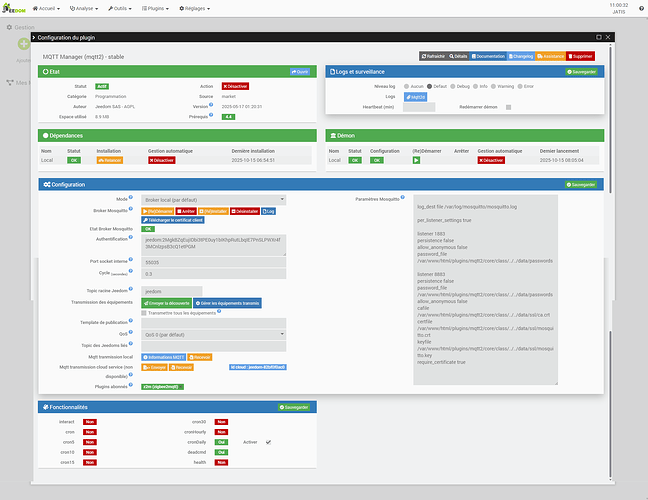This screenshot has width=648, height=500.
Task: Click the Heartbeat (min) input field
Action: (419, 107)
